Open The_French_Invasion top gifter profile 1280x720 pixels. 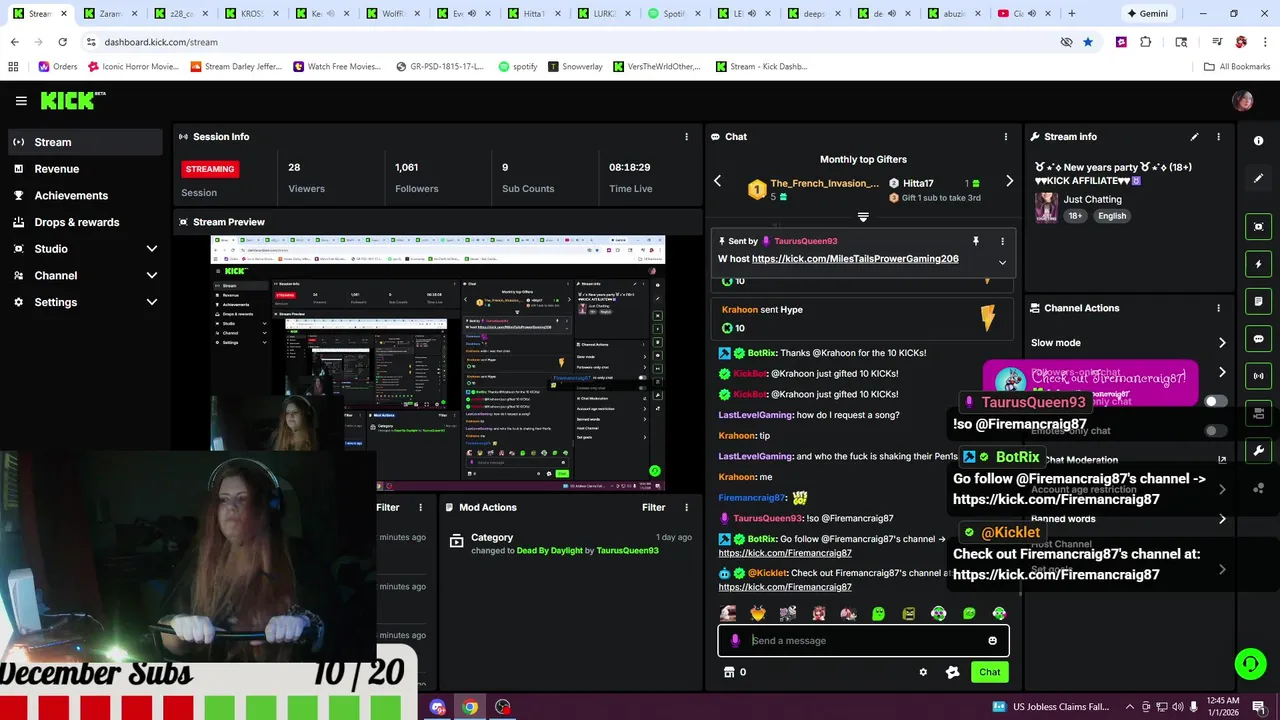point(825,184)
